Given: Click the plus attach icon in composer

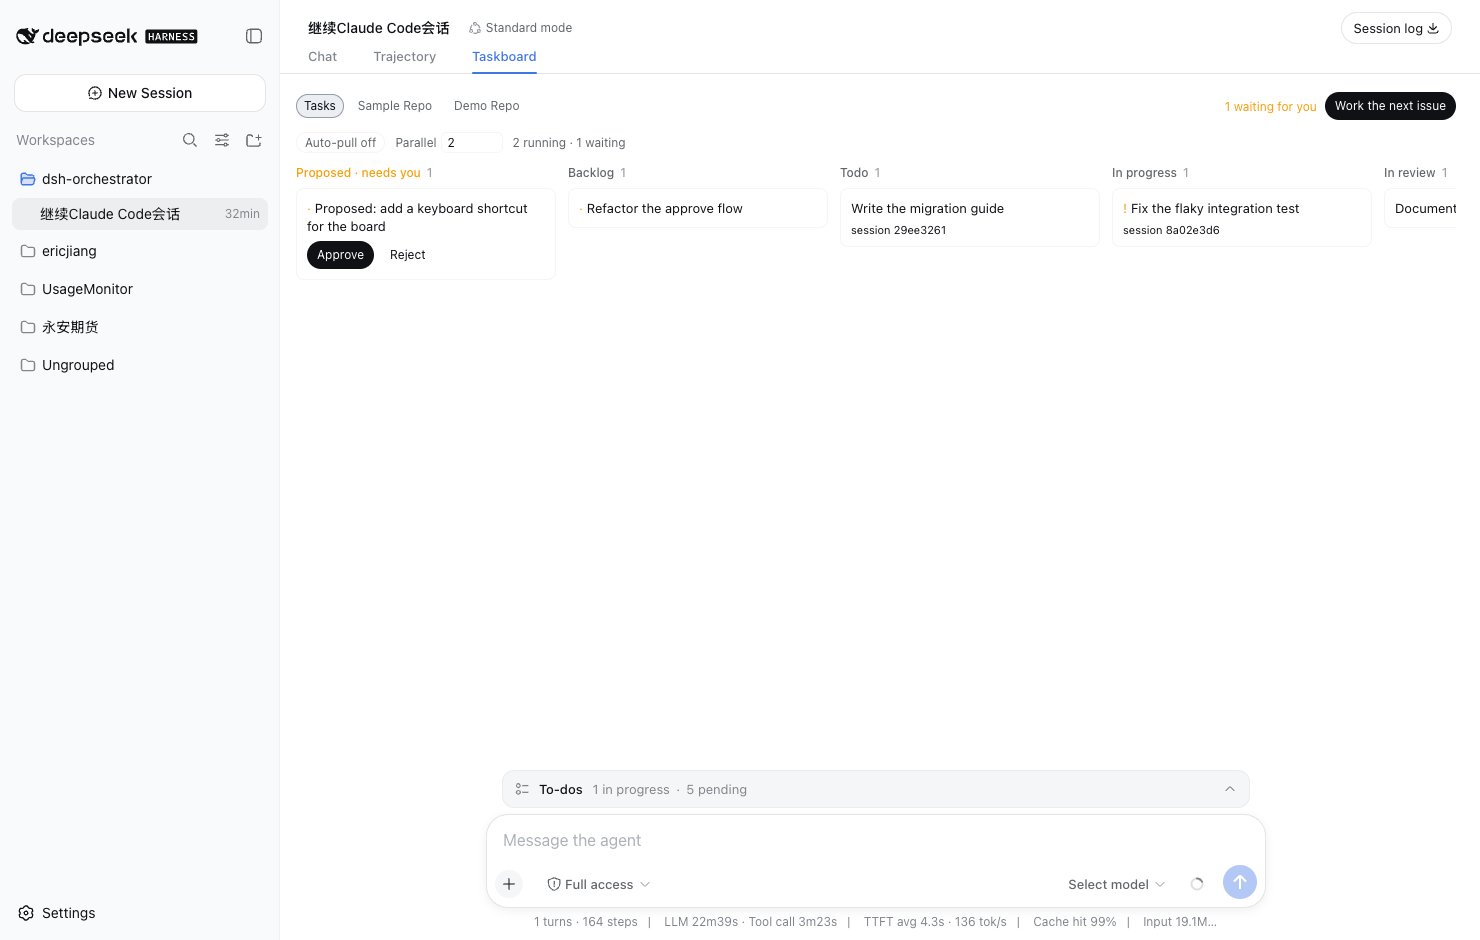Looking at the screenshot, I should [x=509, y=884].
